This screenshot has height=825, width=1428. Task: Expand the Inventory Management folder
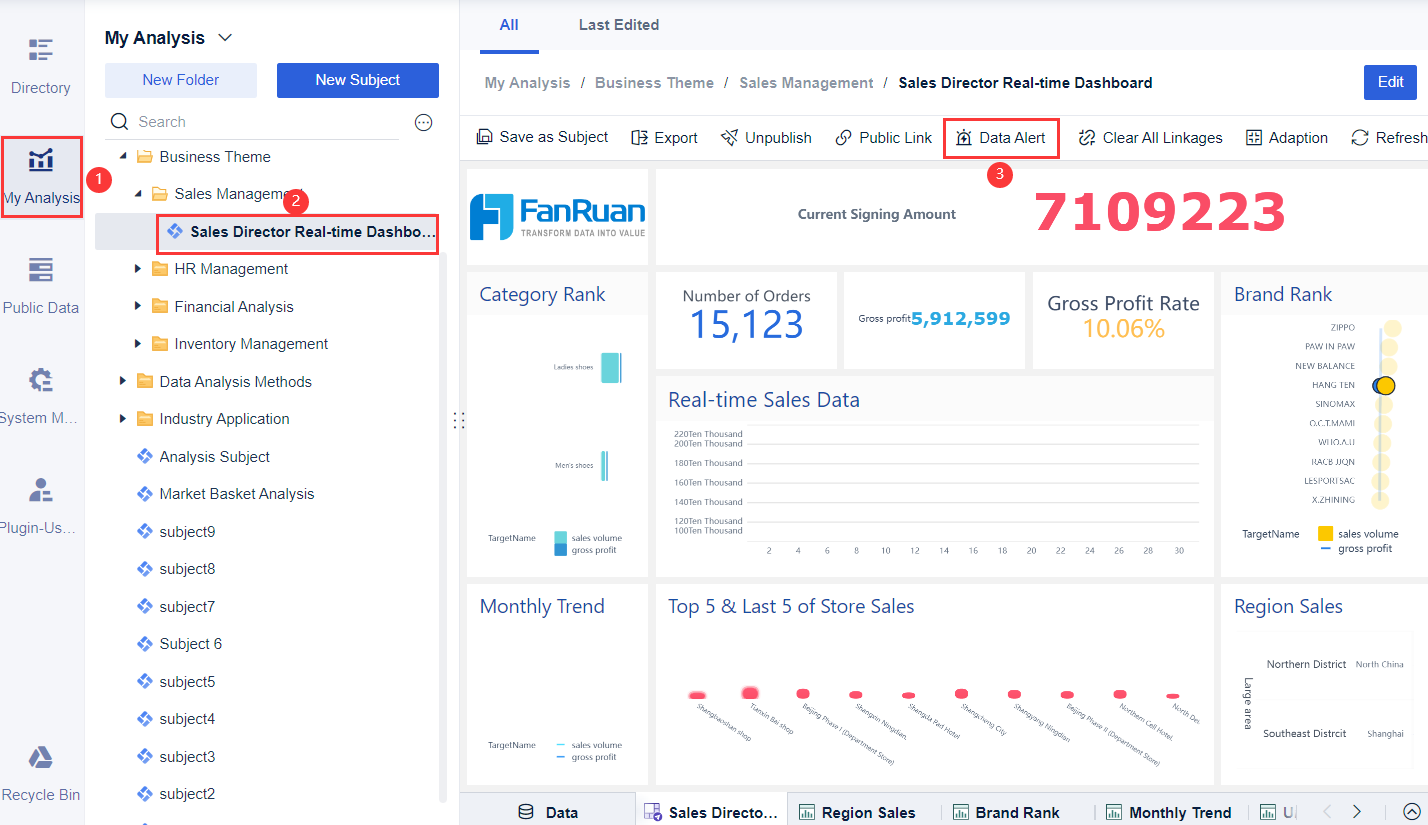click(x=138, y=344)
